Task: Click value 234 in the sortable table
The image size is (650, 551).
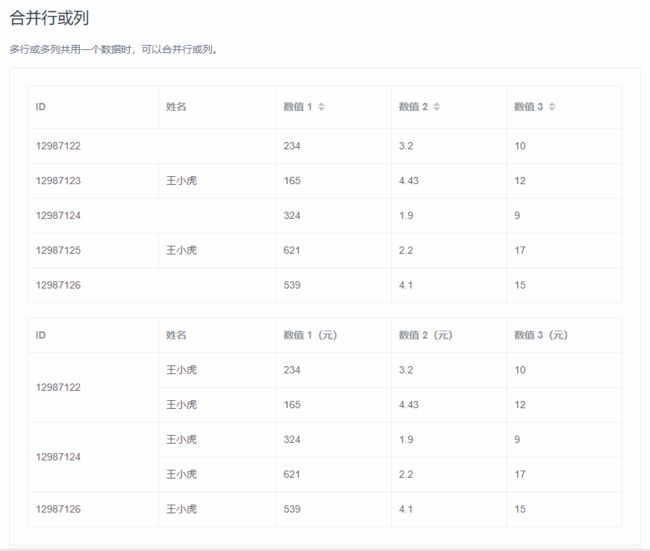Action: [292, 146]
